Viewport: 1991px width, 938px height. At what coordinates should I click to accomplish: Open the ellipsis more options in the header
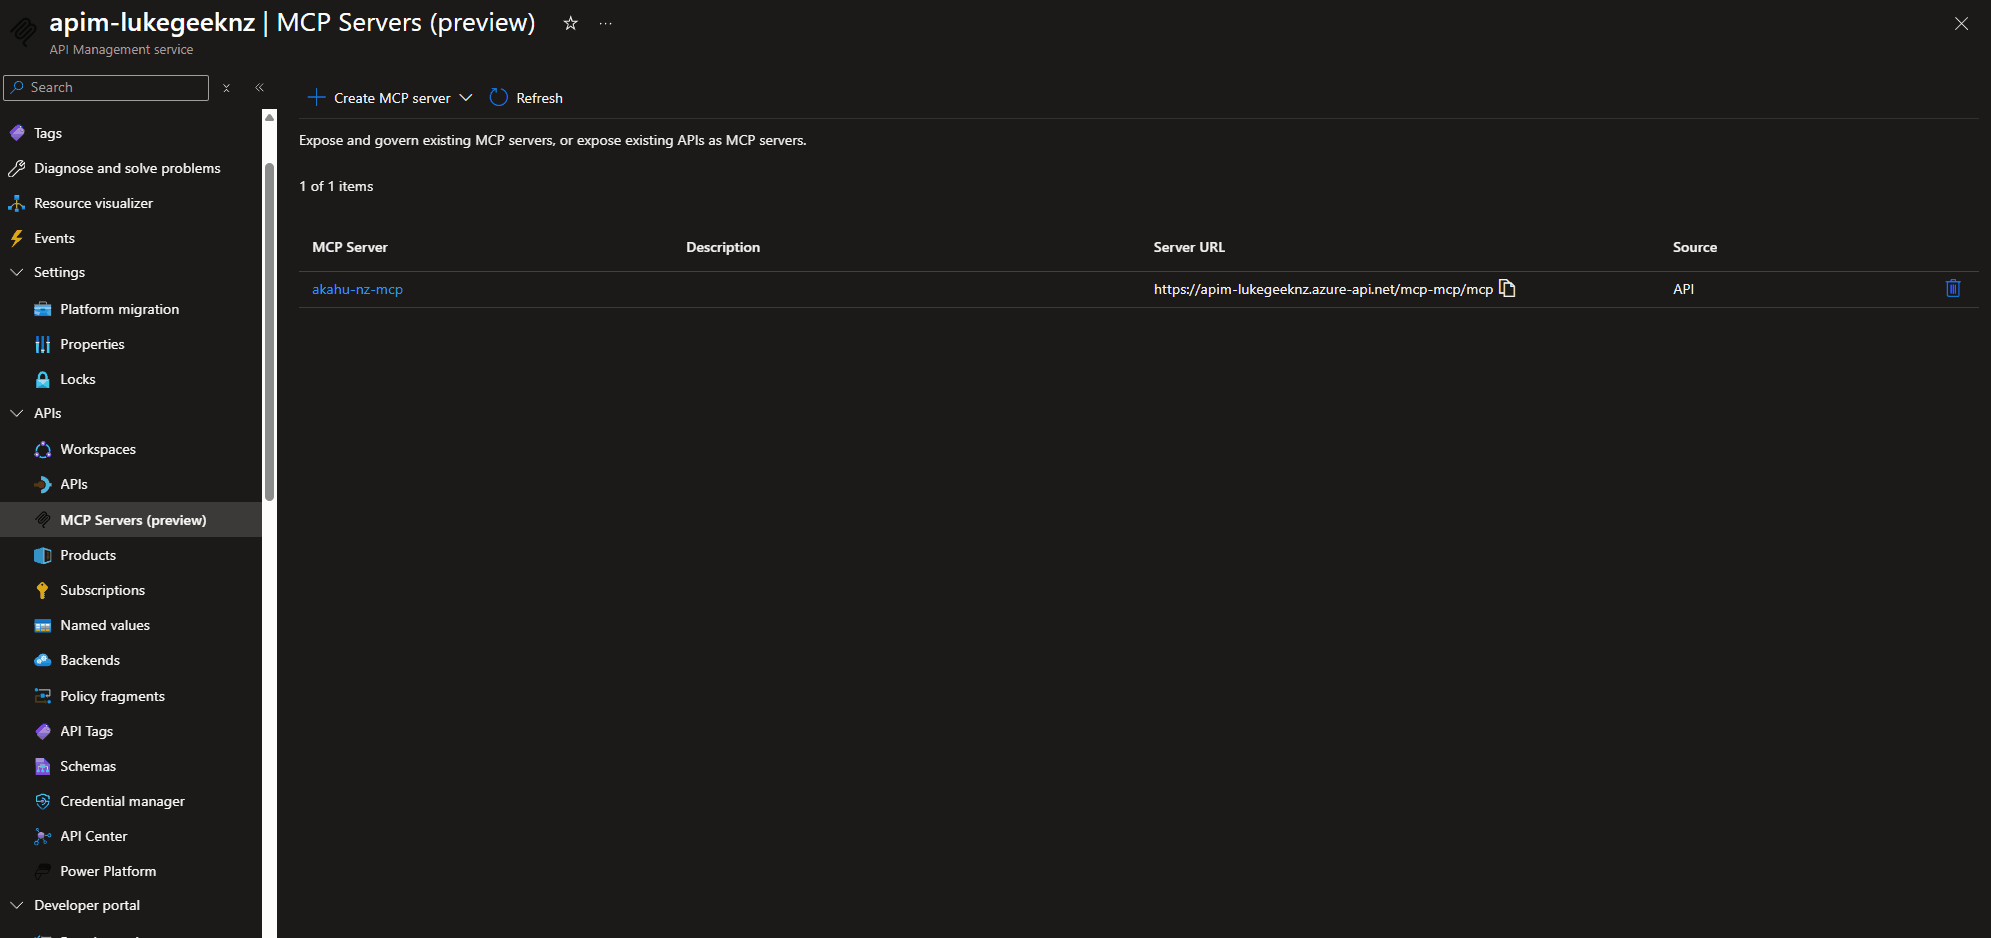[x=606, y=23]
